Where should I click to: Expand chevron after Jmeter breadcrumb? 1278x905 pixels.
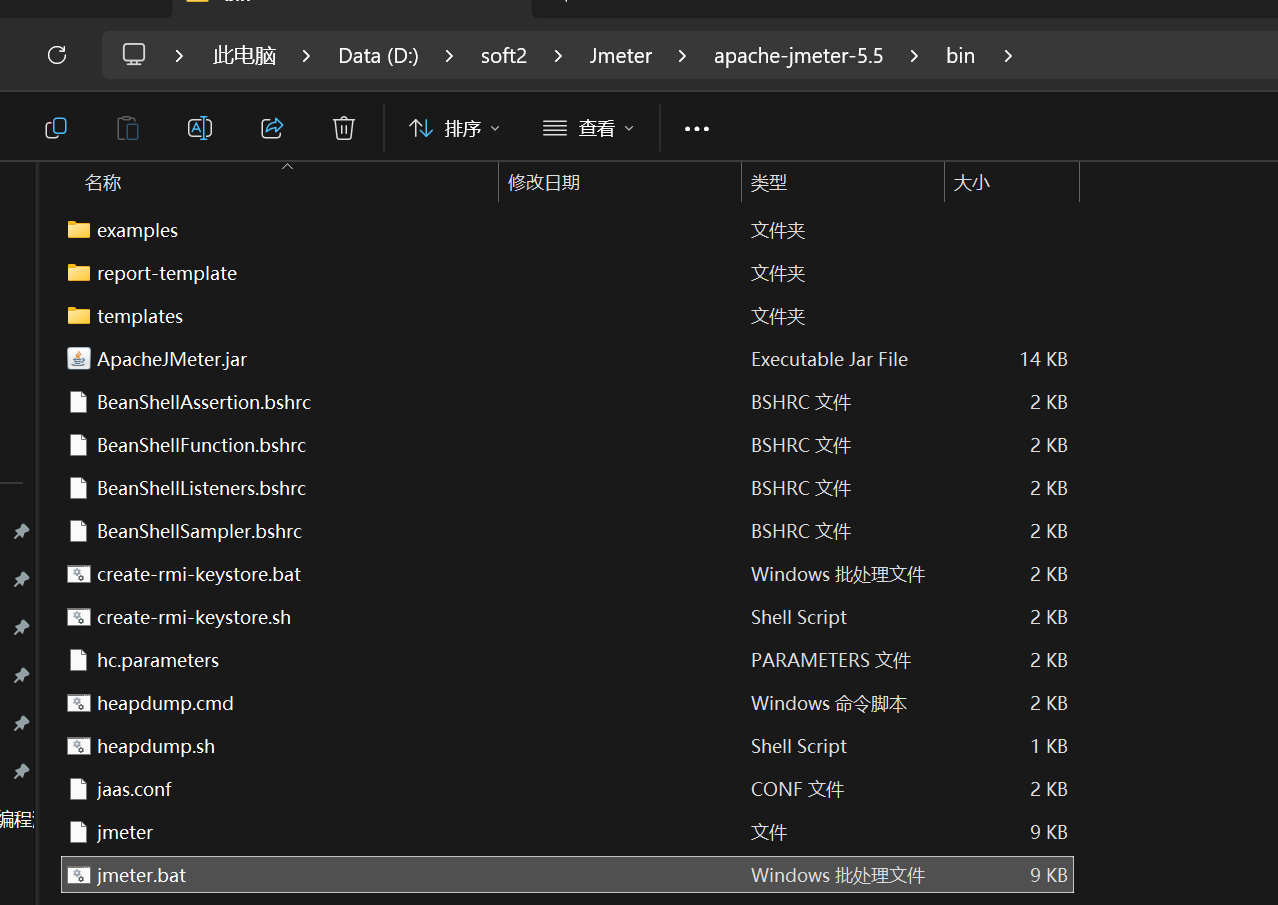pos(682,56)
